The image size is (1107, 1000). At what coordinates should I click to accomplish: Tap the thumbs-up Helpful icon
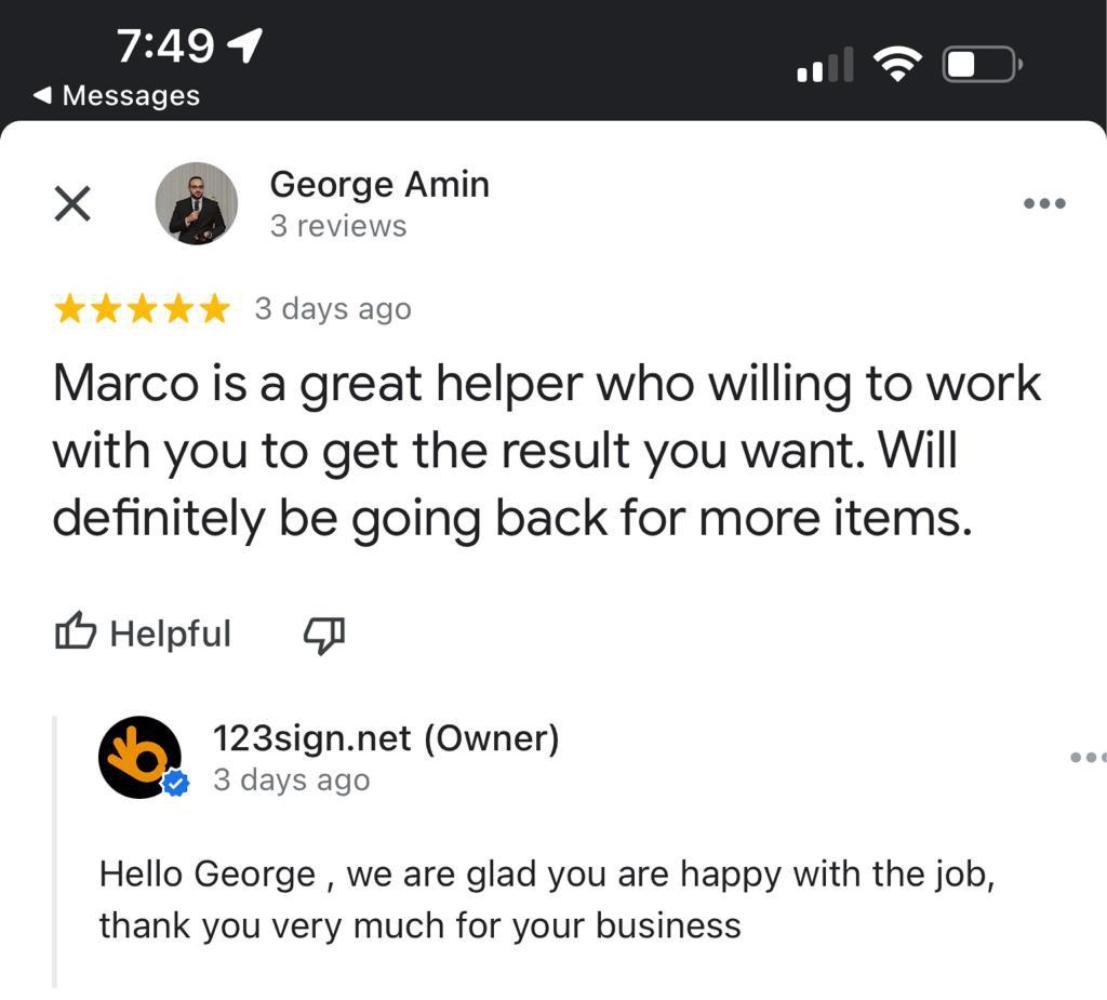76,633
